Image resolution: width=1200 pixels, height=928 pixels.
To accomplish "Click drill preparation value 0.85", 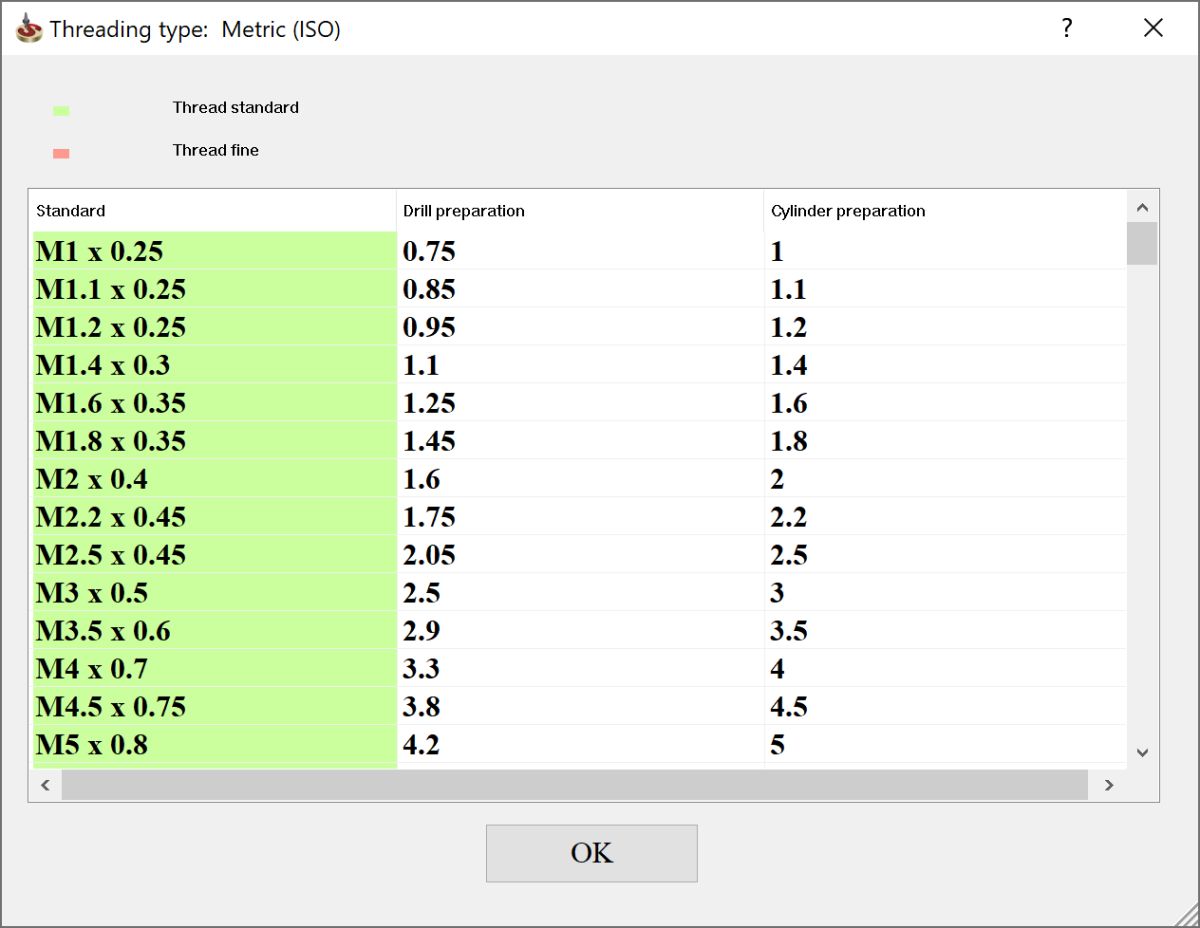I will 429,290.
